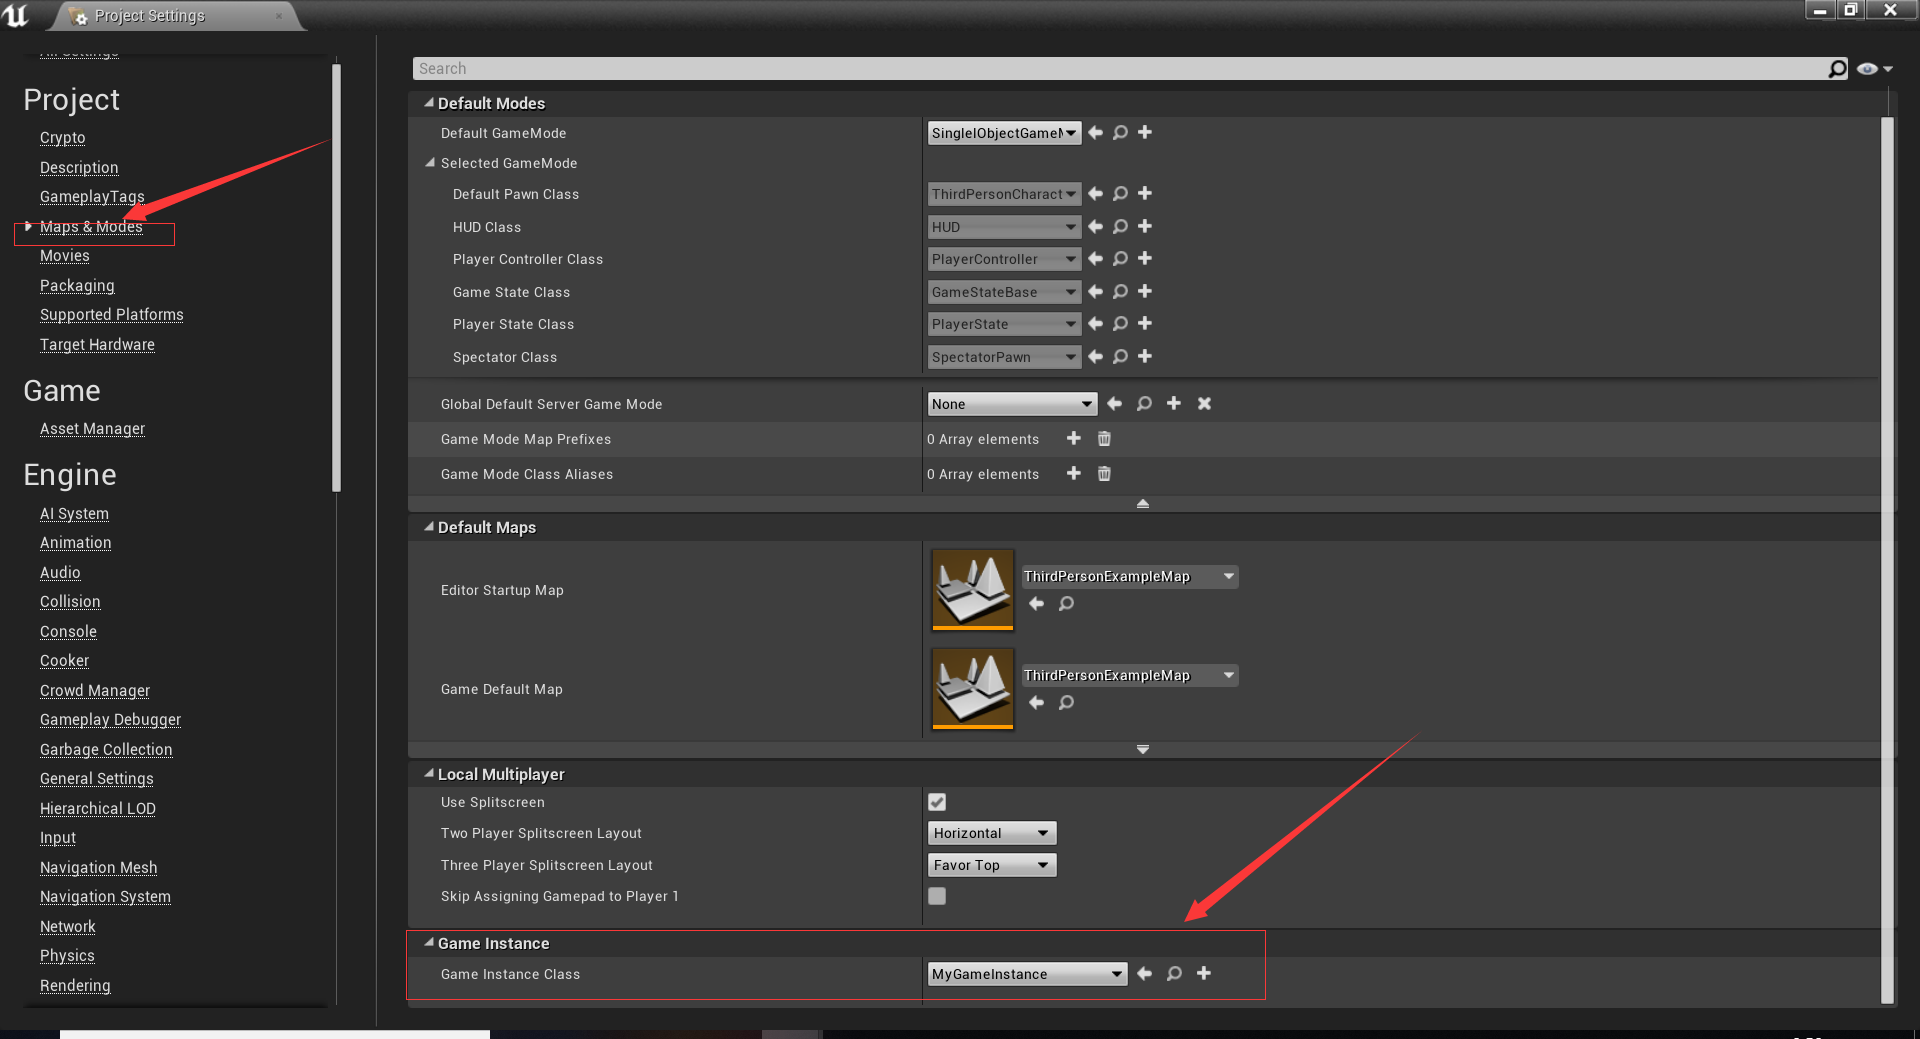This screenshot has height=1039, width=1920.
Task: Empty the Game Mode Map Prefixes array
Action: coord(1104,439)
